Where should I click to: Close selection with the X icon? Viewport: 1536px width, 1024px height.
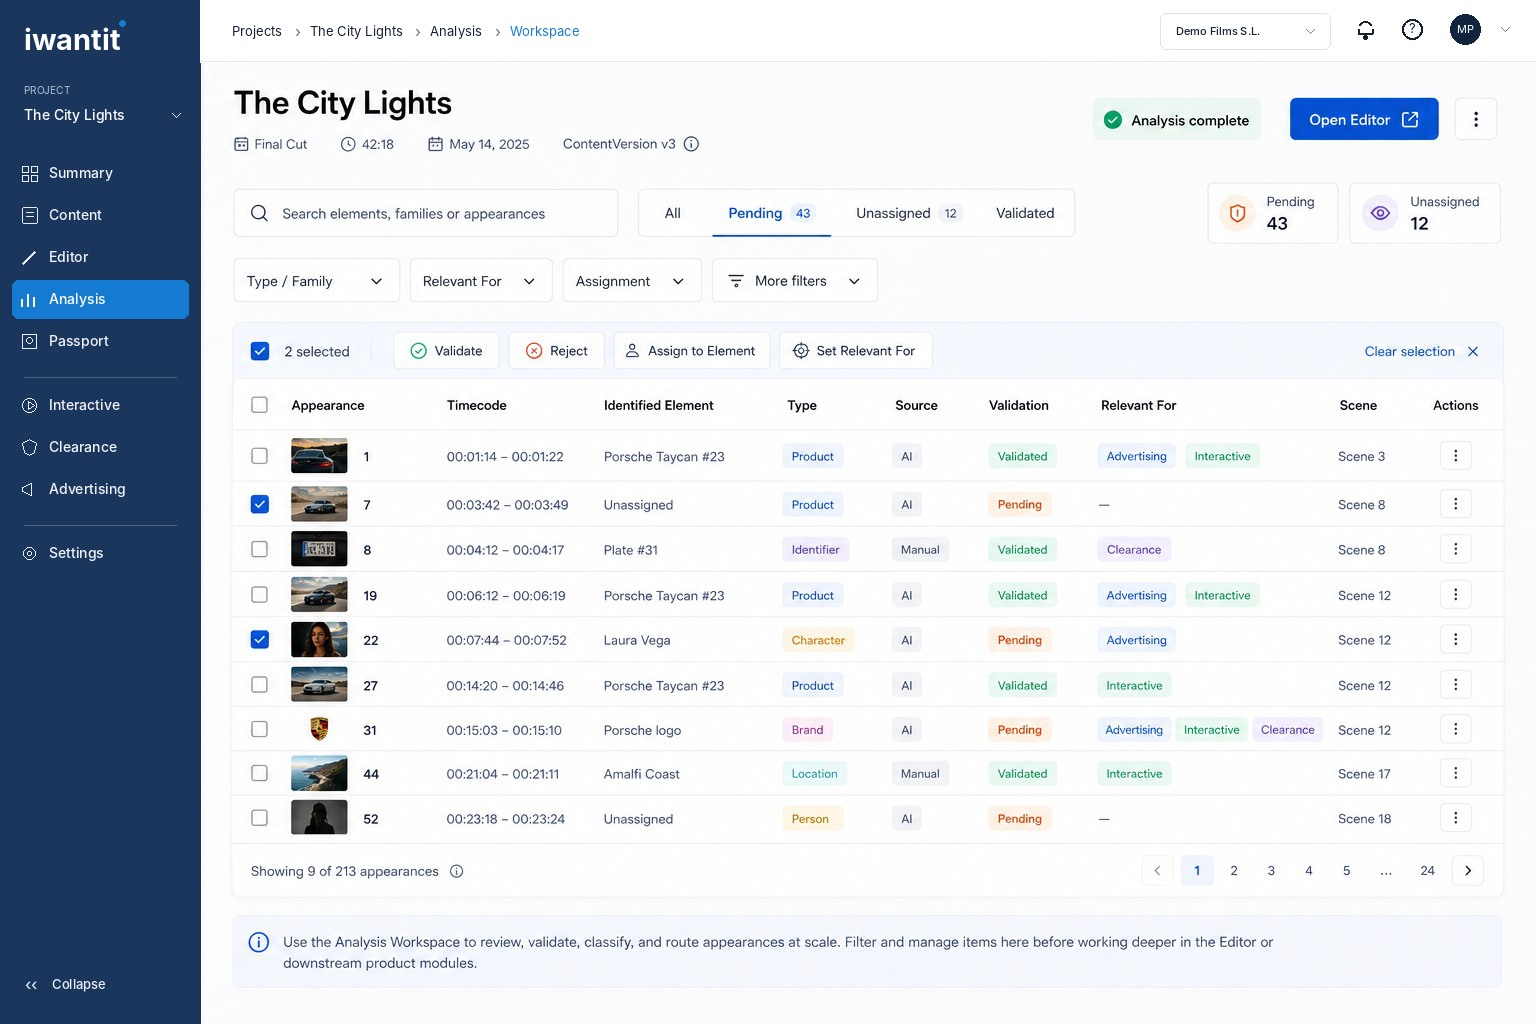click(1473, 351)
